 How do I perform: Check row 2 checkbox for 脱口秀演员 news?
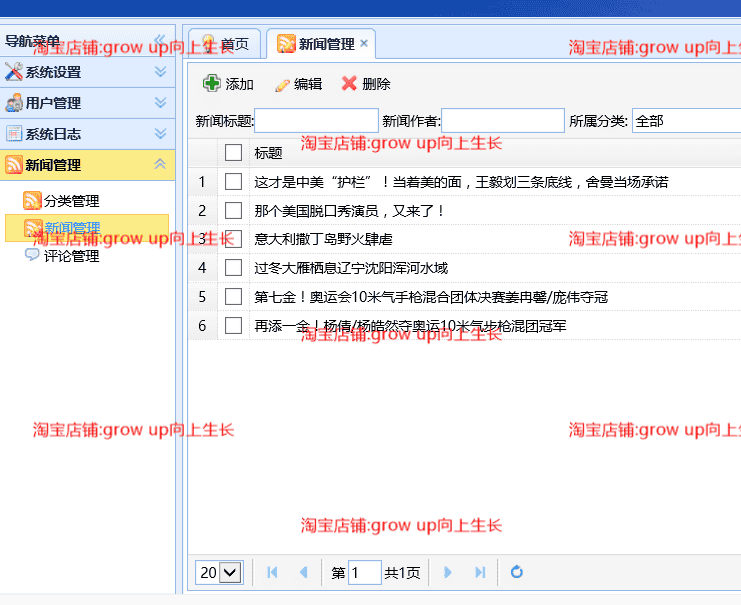pyautogui.click(x=233, y=210)
